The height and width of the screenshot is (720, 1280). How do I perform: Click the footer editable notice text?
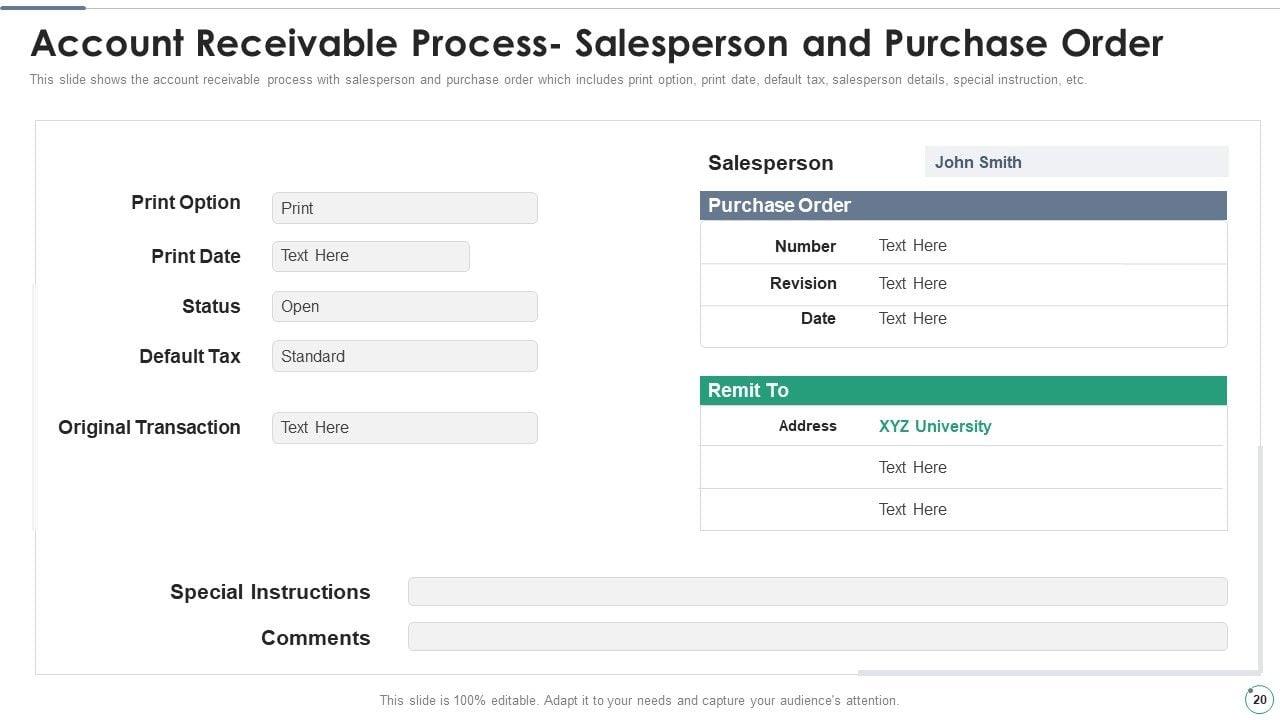tap(639, 701)
